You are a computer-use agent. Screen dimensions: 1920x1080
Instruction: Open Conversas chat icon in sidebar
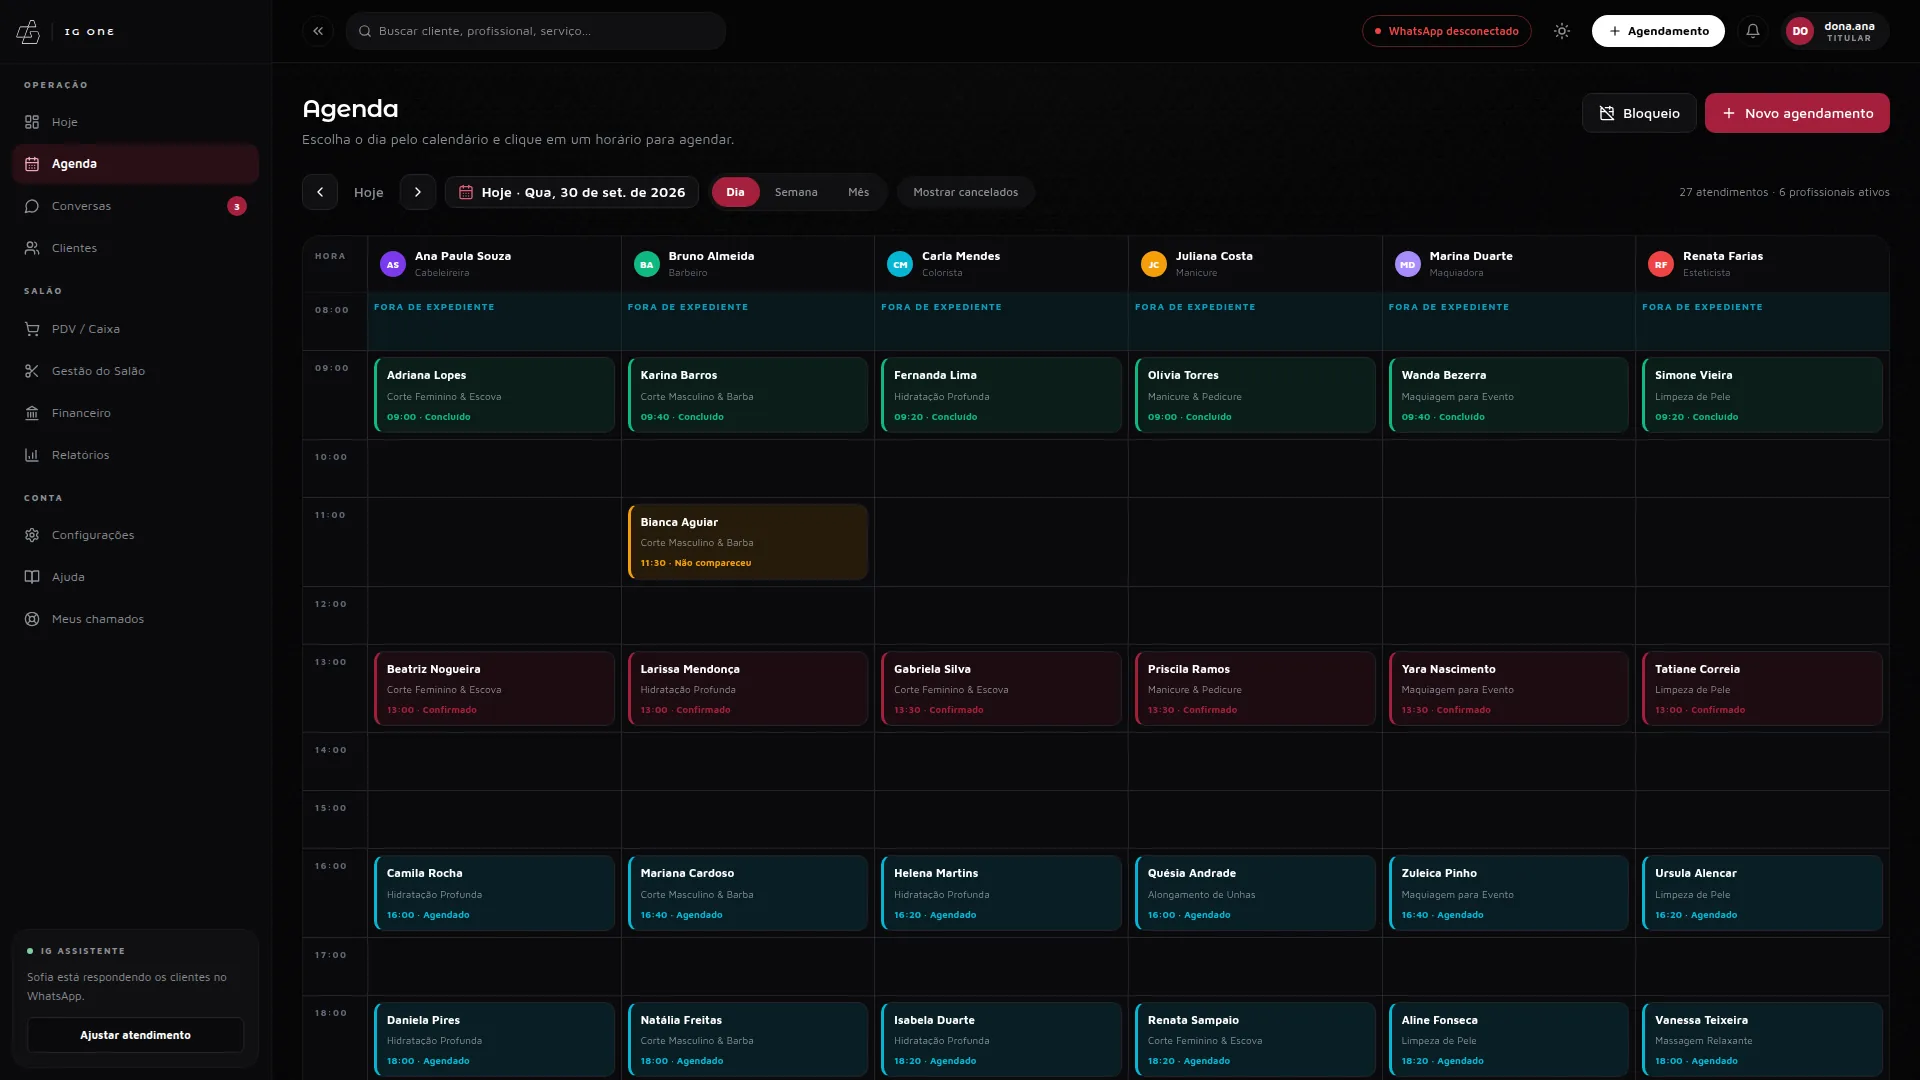32,206
